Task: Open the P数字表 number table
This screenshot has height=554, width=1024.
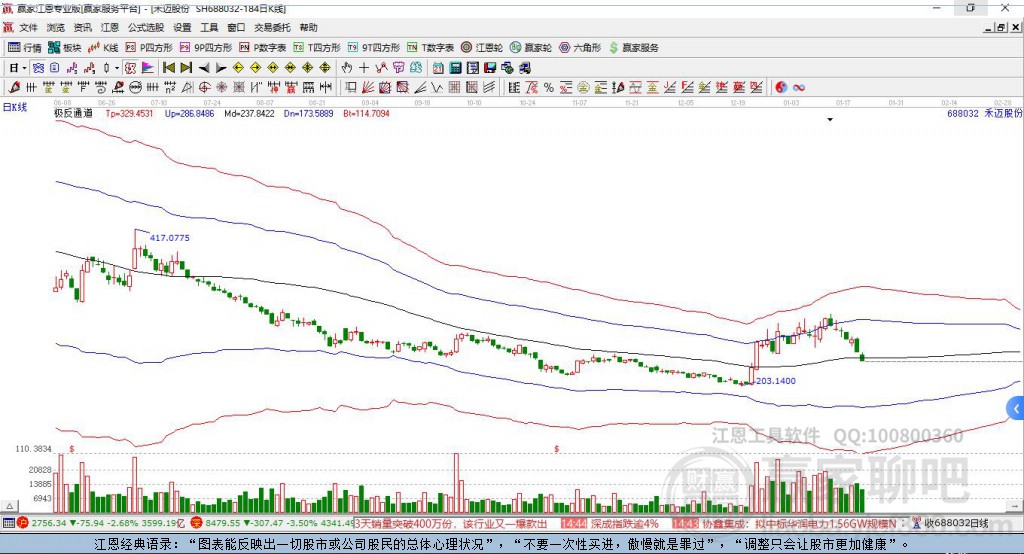Action: (x=263, y=48)
